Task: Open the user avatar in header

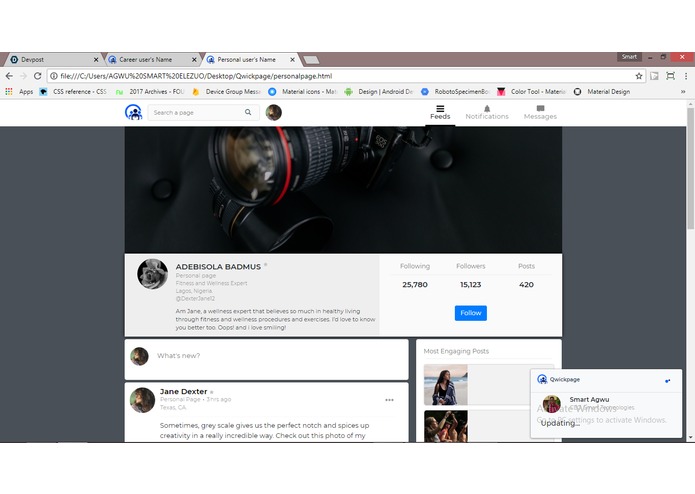Action: coord(273,113)
